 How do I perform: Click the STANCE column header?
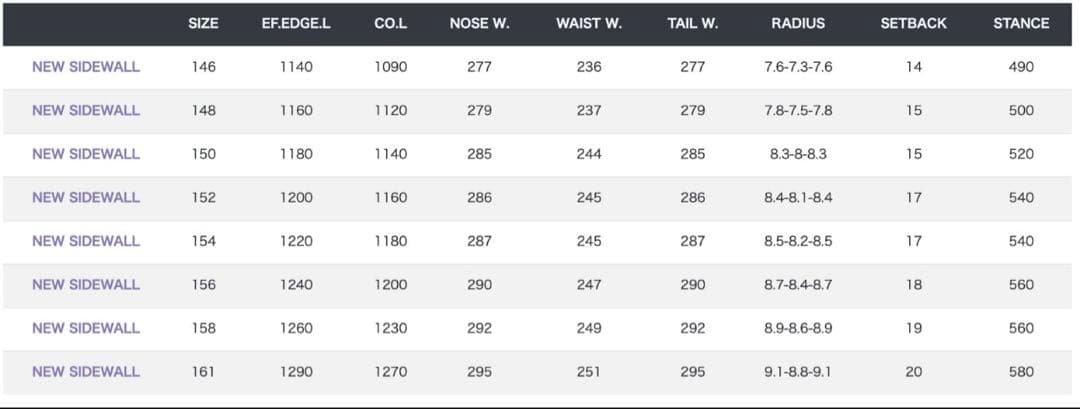pyautogui.click(x=1021, y=23)
